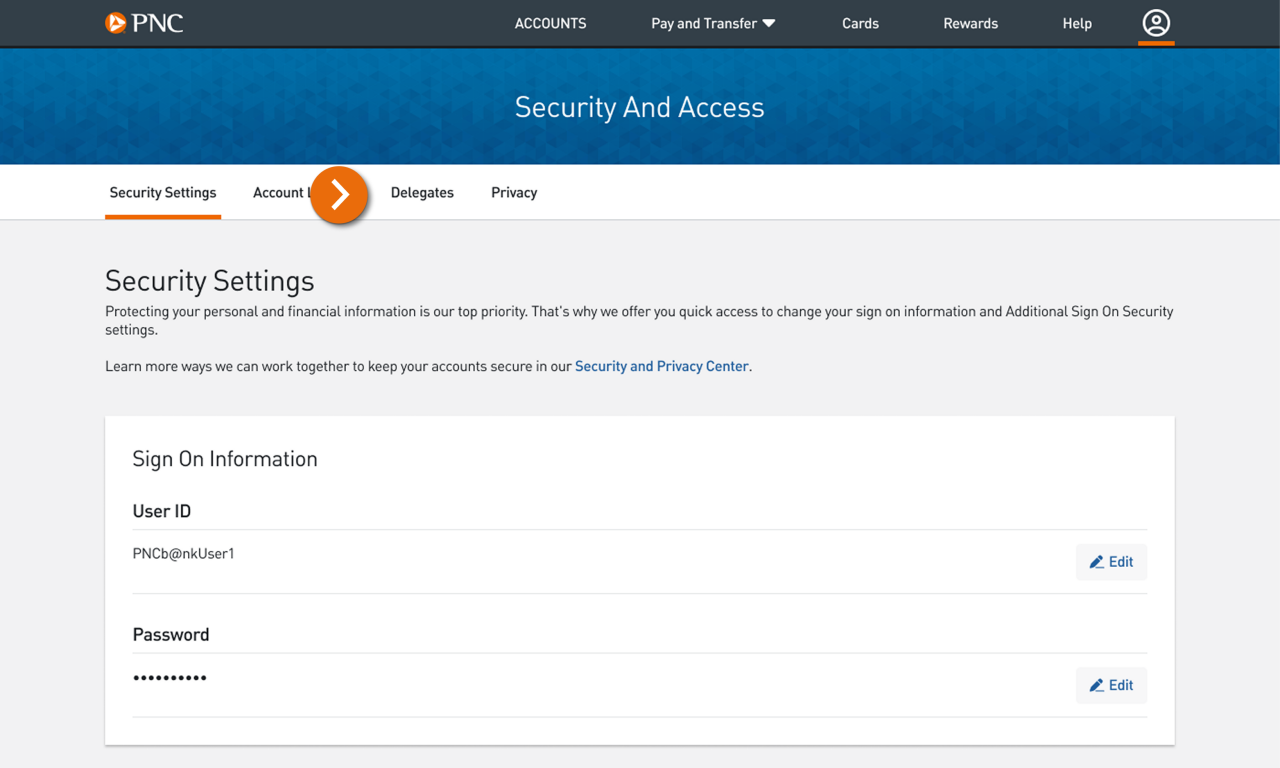The width and height of the screenshot is (1280, 768).
Task: Open the Privacy tab
Action: pos(513,192)
